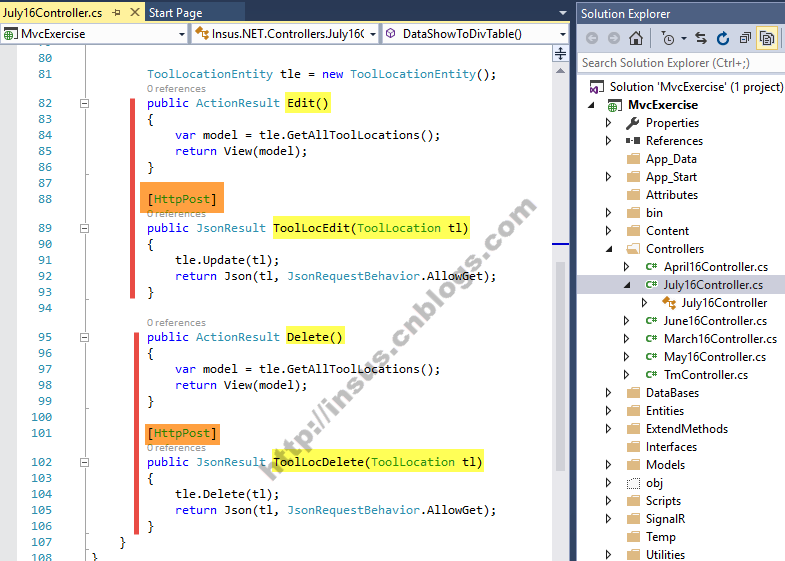Close the July16Controller.cs tab

[135, 12]
